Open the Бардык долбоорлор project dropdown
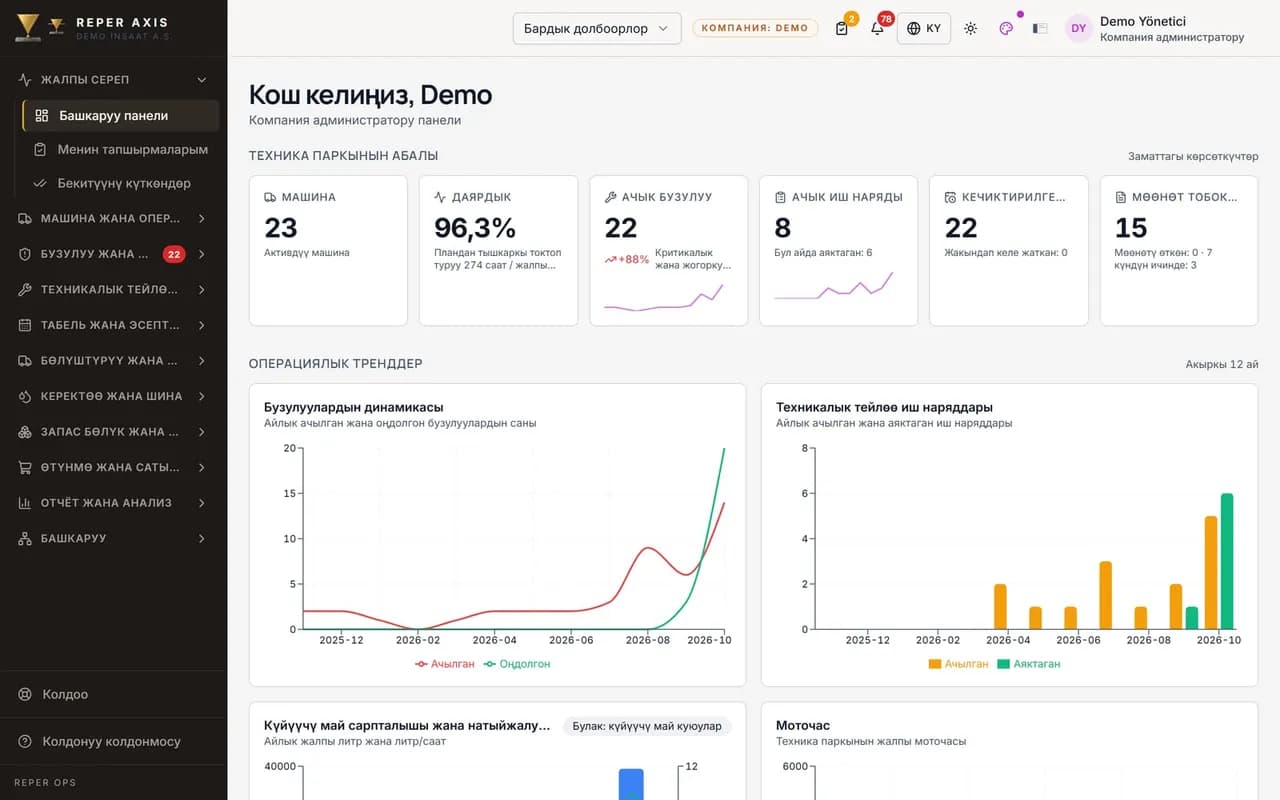1280x800 pixels. click(x=597, y=28)
